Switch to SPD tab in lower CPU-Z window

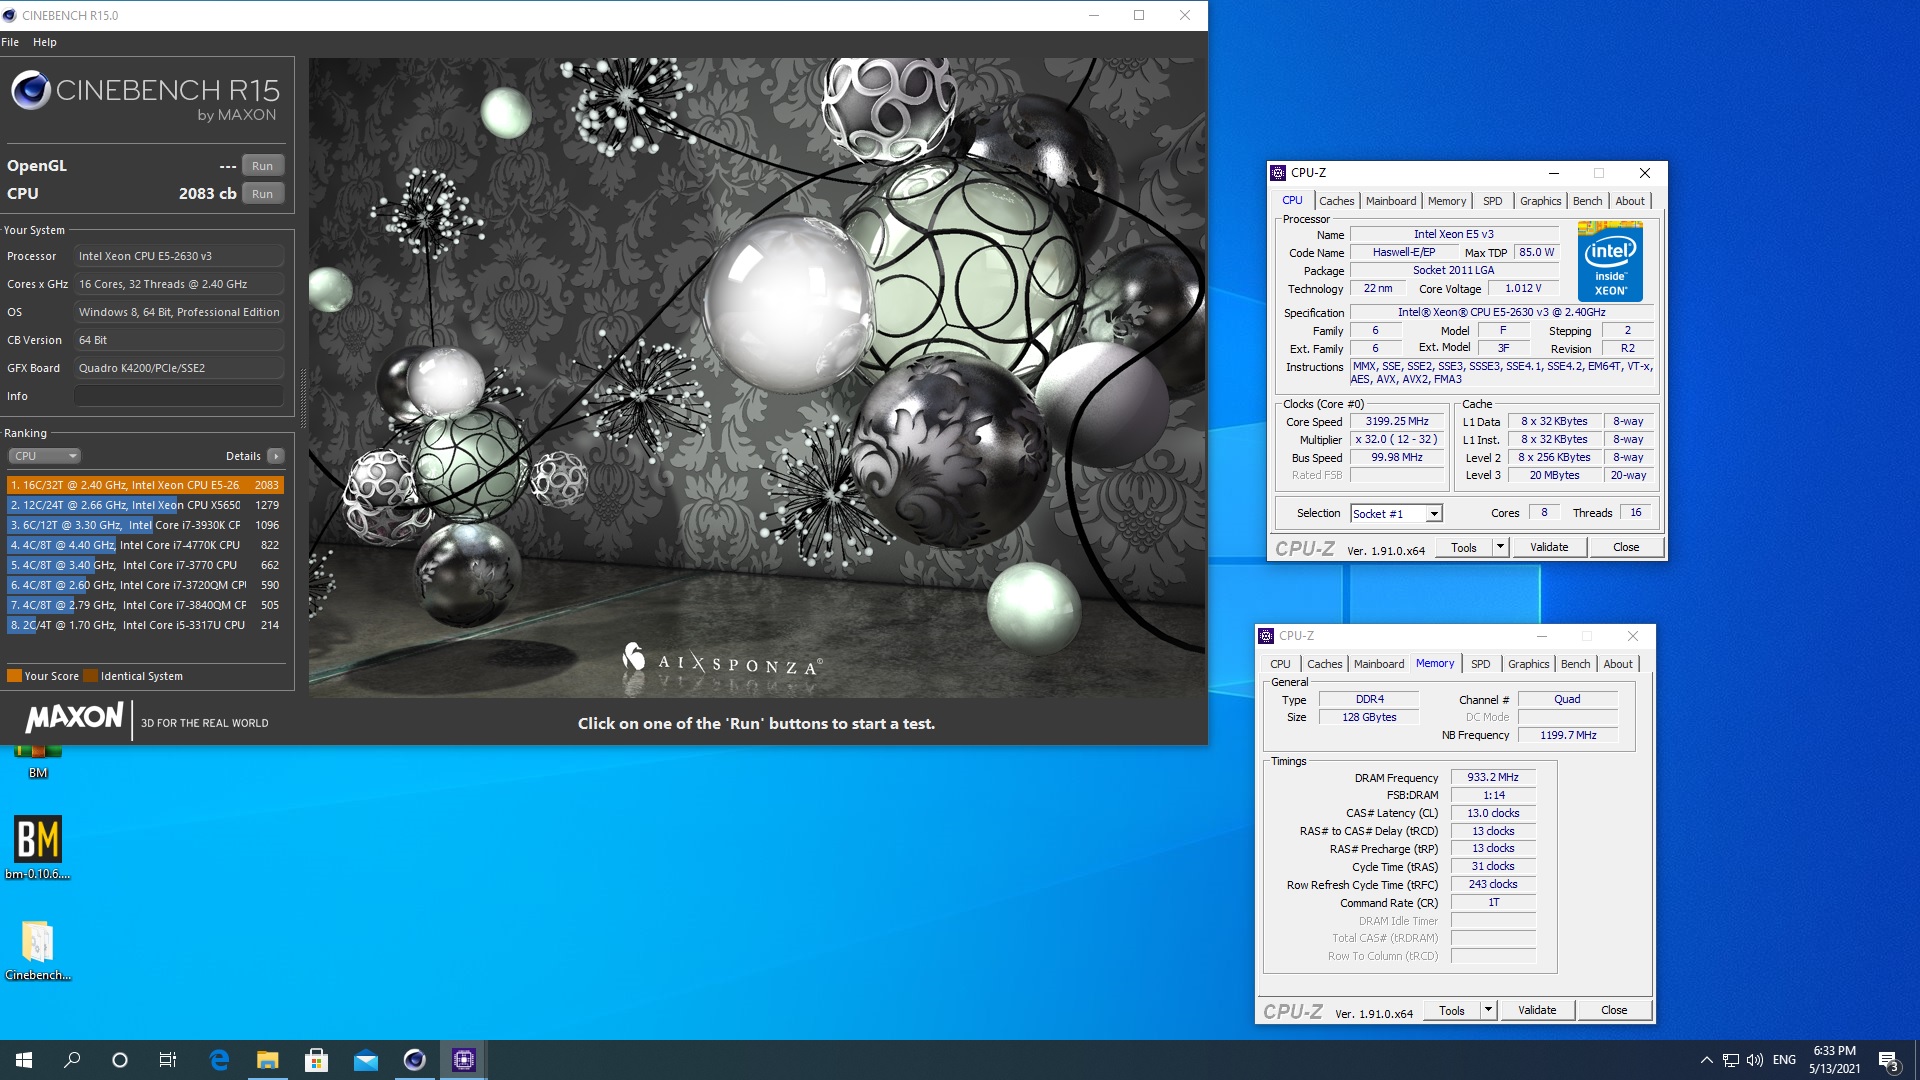point(1480,664)
